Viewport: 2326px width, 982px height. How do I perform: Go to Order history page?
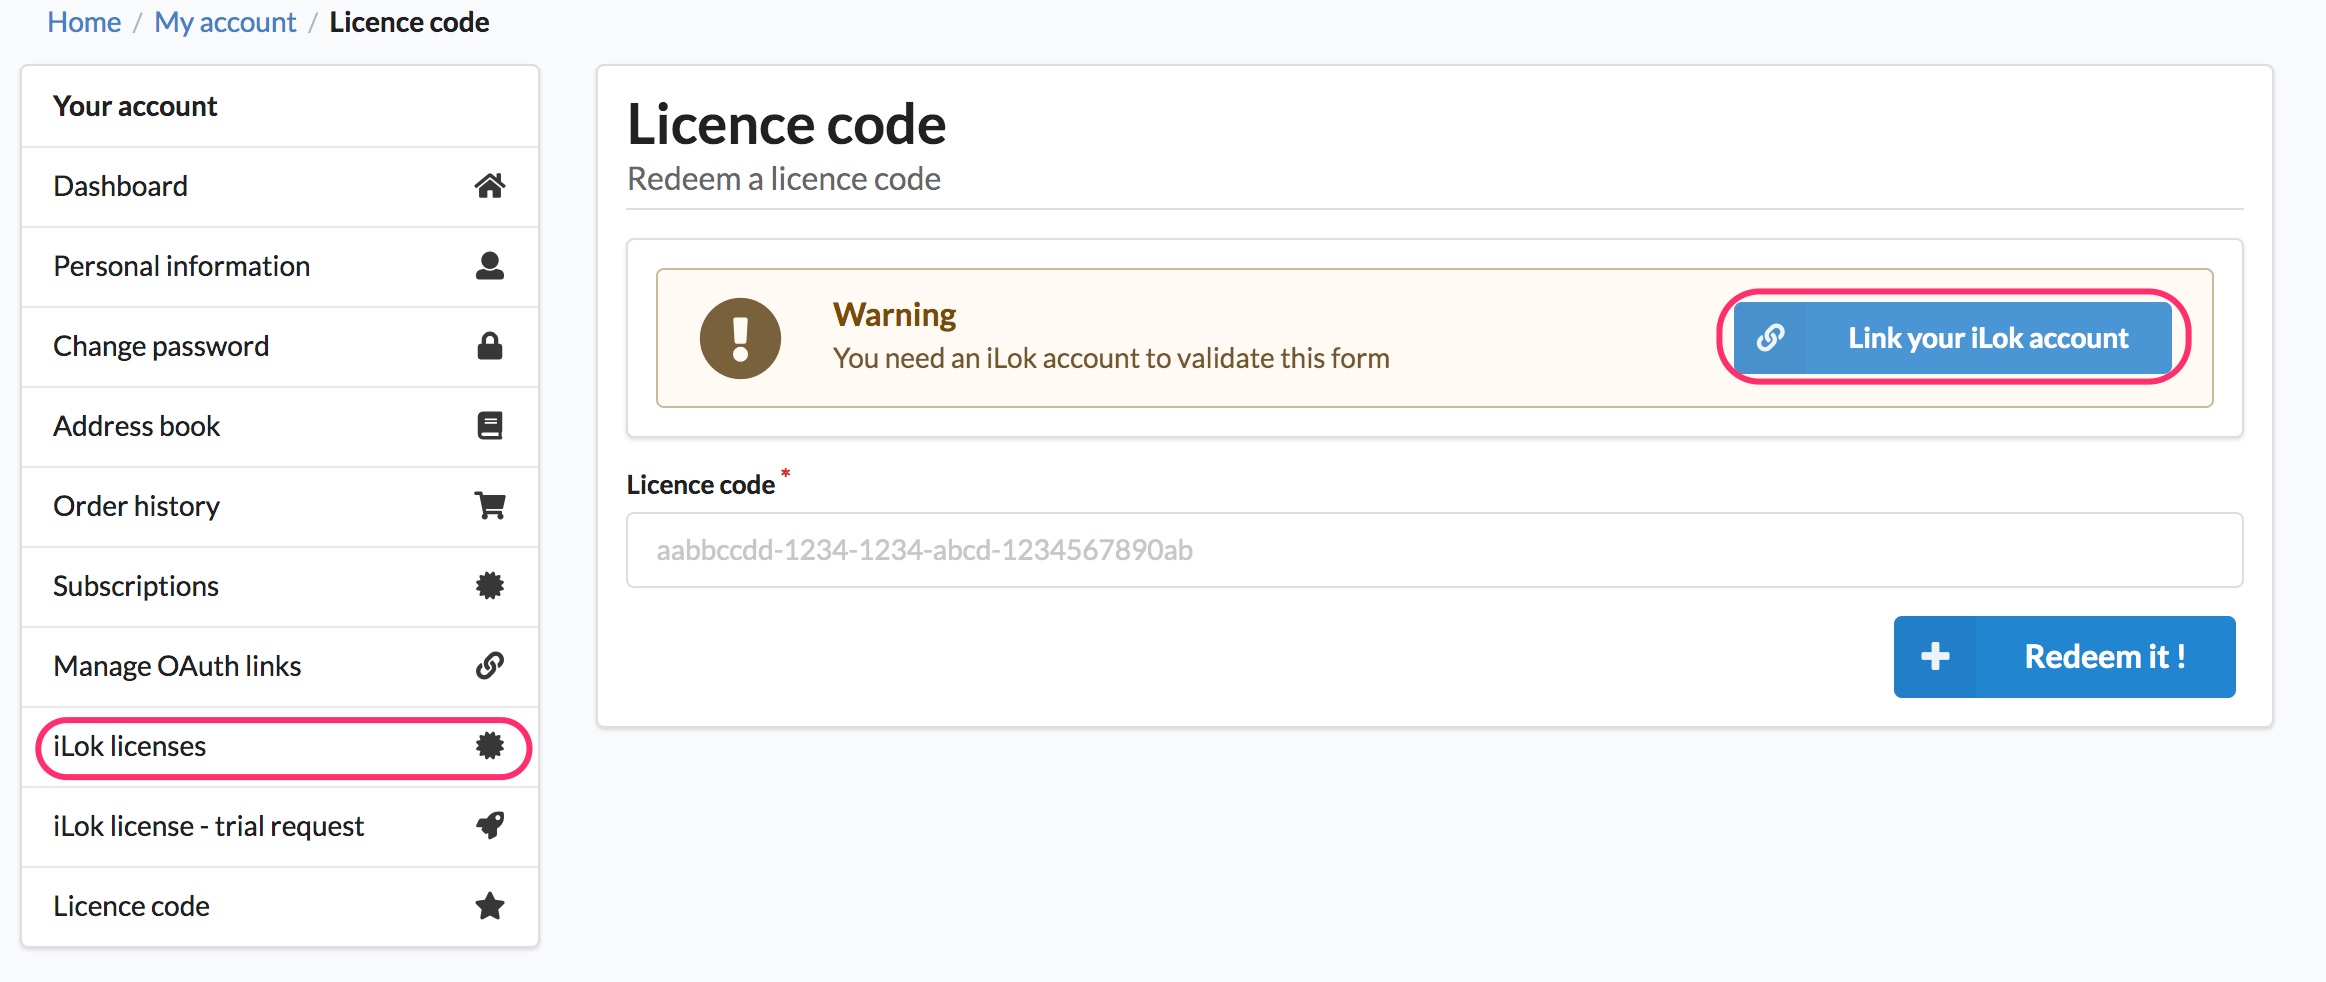coord(137,506)
